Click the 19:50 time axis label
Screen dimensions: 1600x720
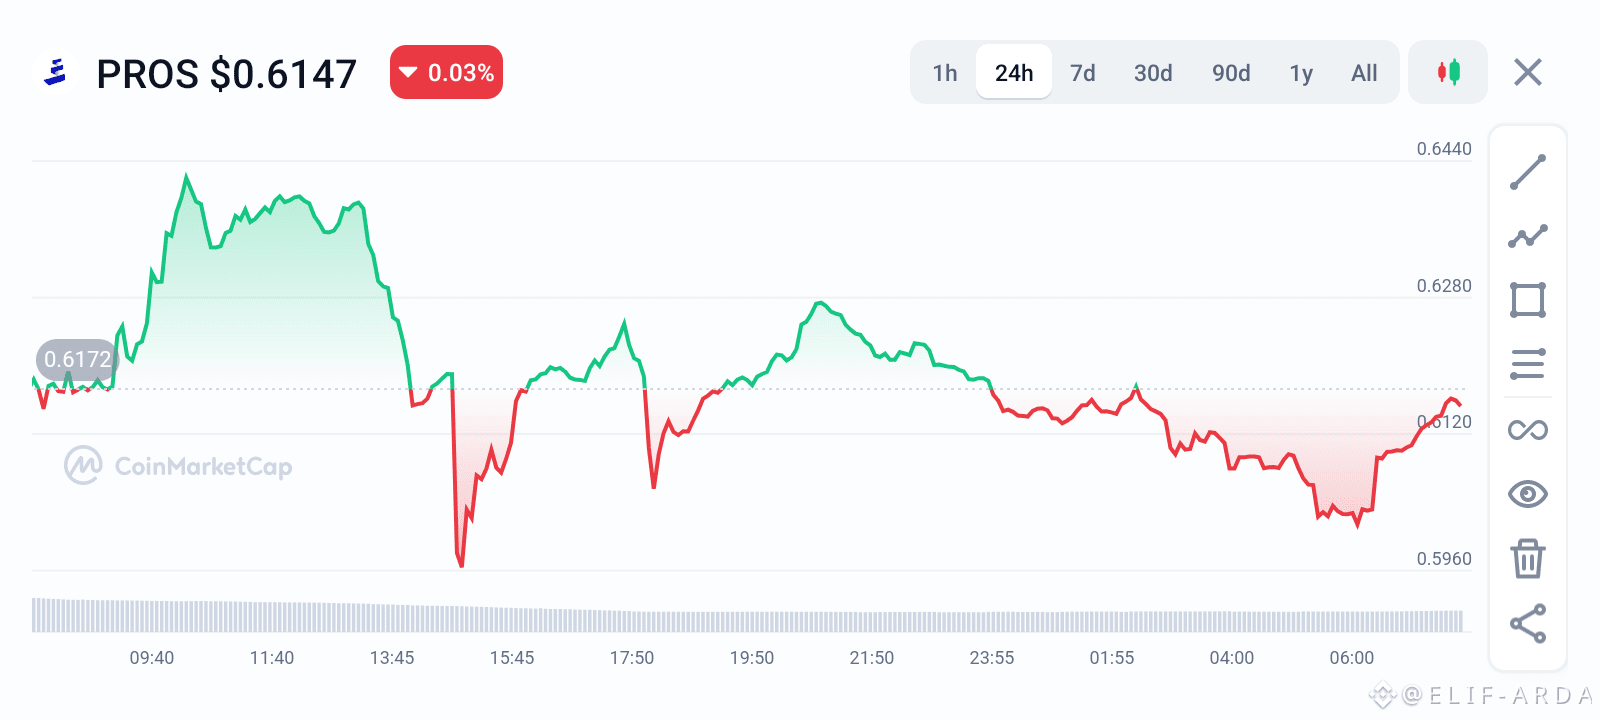[752, 658]
